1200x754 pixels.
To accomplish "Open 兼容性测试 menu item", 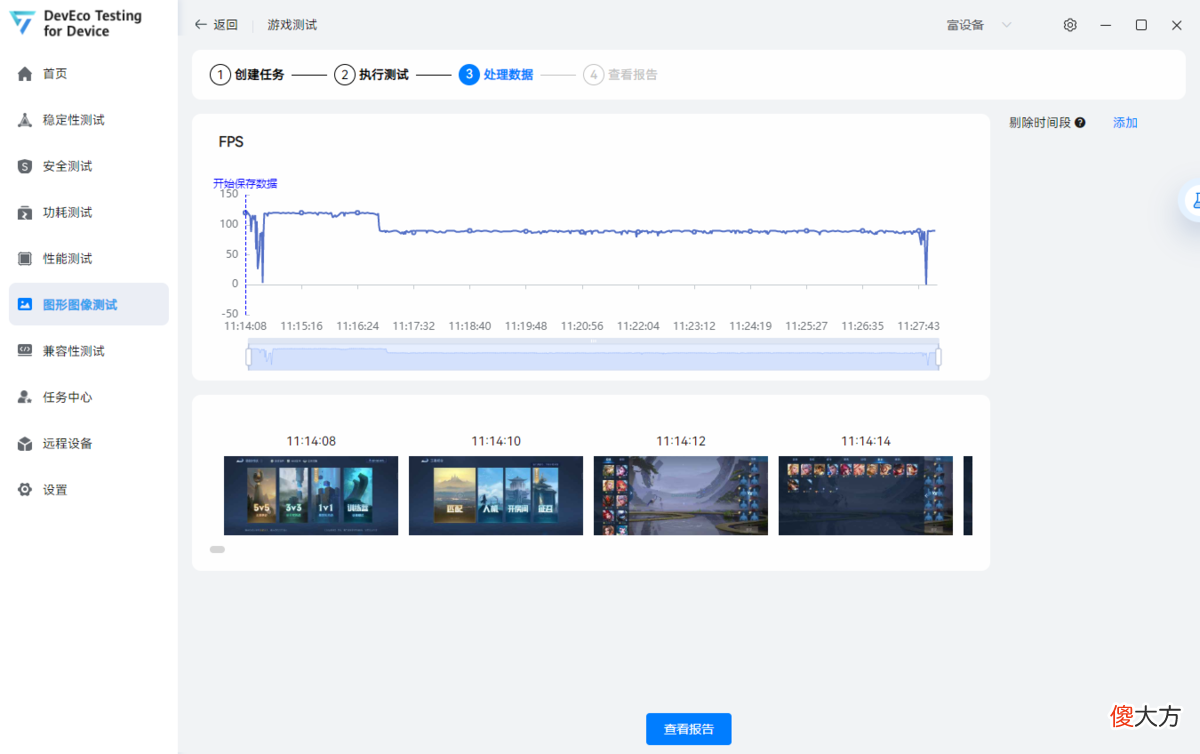I will pos(89,351).
